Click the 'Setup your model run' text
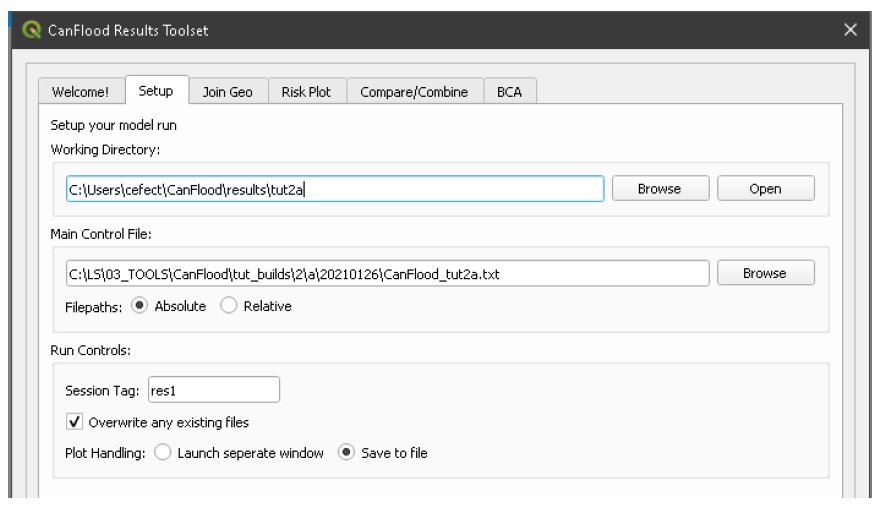 point(113,125)
